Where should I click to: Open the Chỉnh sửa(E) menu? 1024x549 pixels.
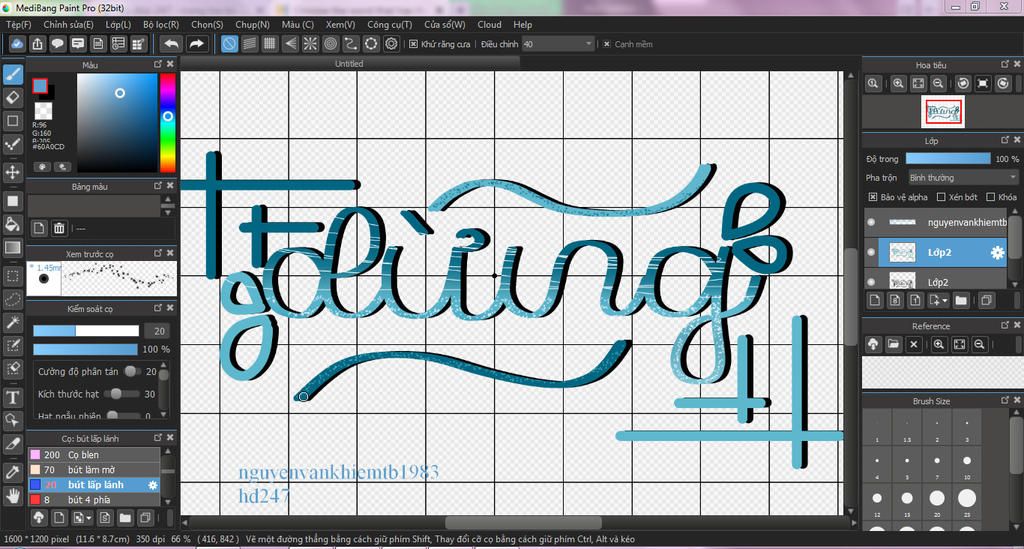point(68,24)
